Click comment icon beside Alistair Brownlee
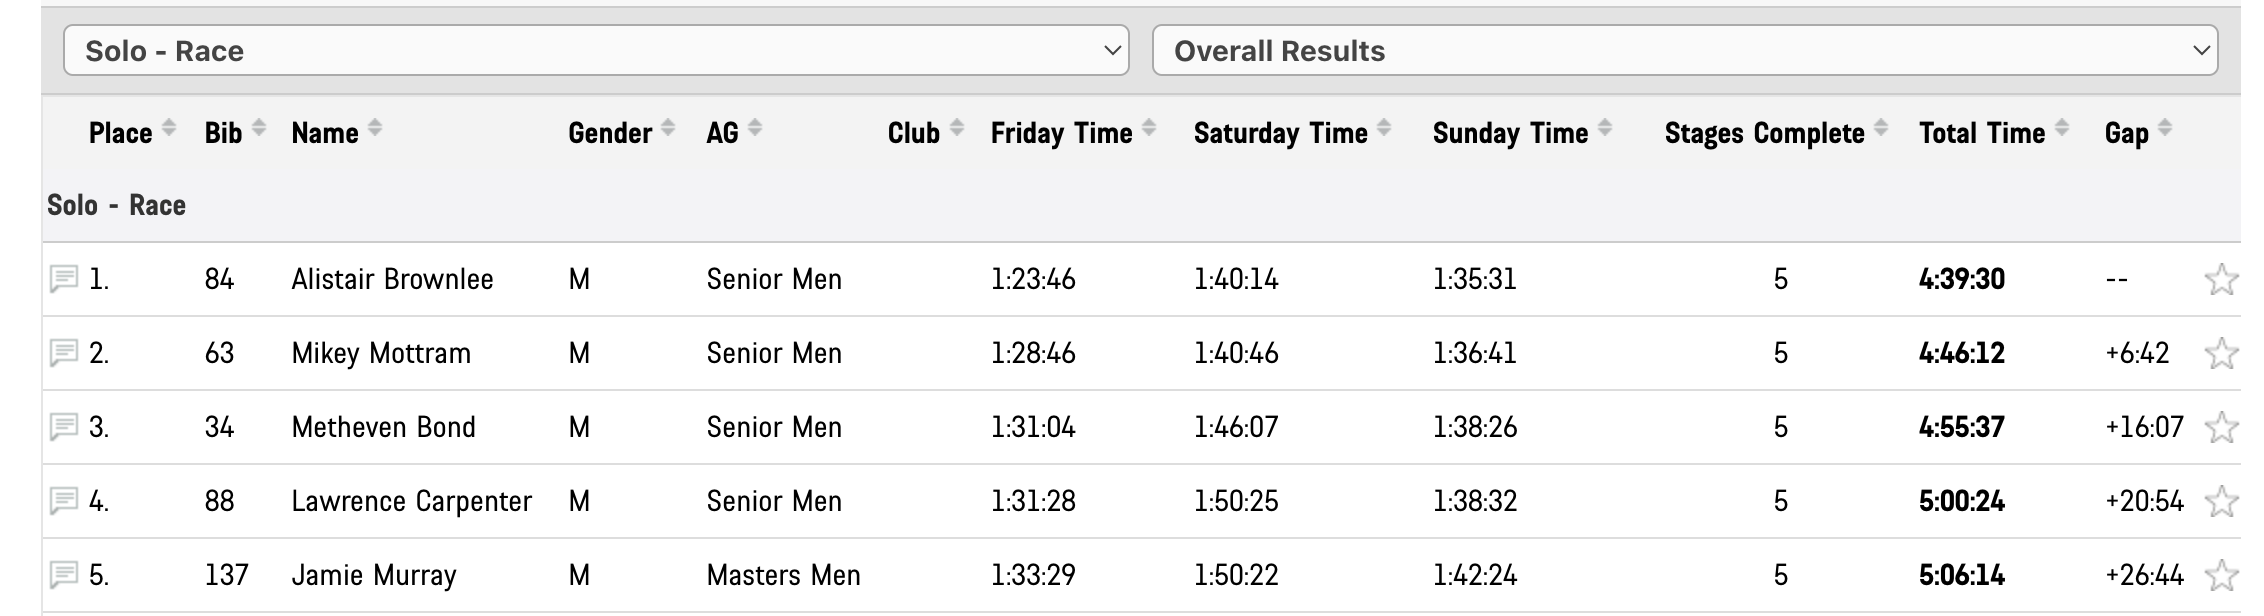Screen dimensions: 2264x616 tap(64, 278)
